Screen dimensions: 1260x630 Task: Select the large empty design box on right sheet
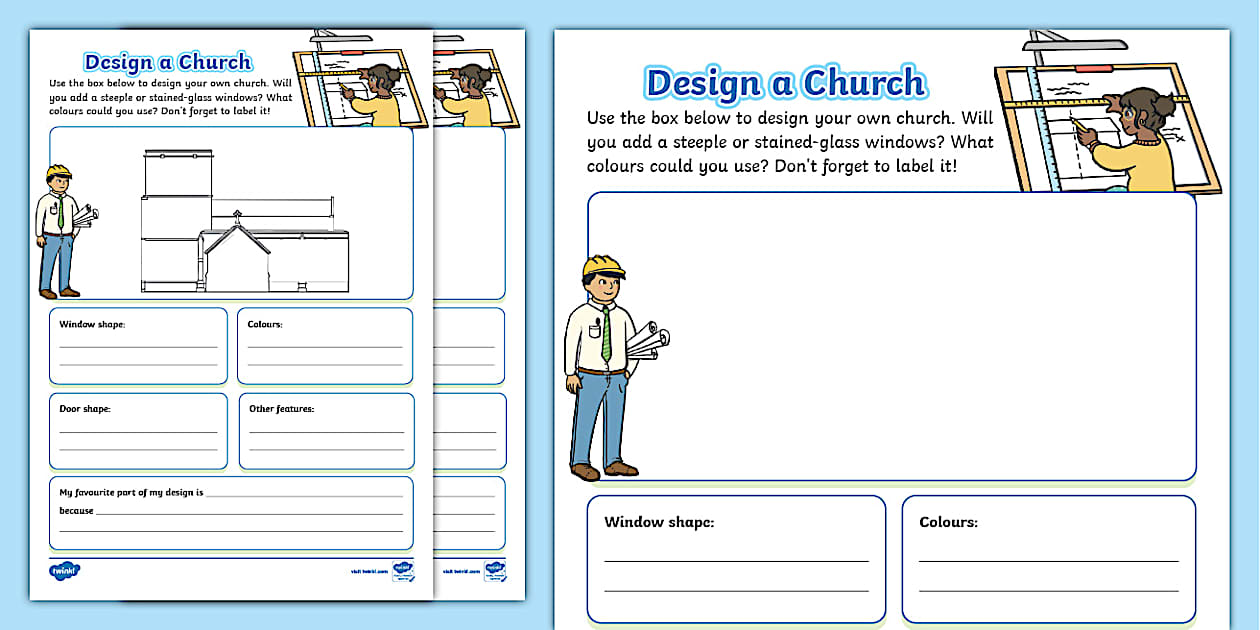900,330
